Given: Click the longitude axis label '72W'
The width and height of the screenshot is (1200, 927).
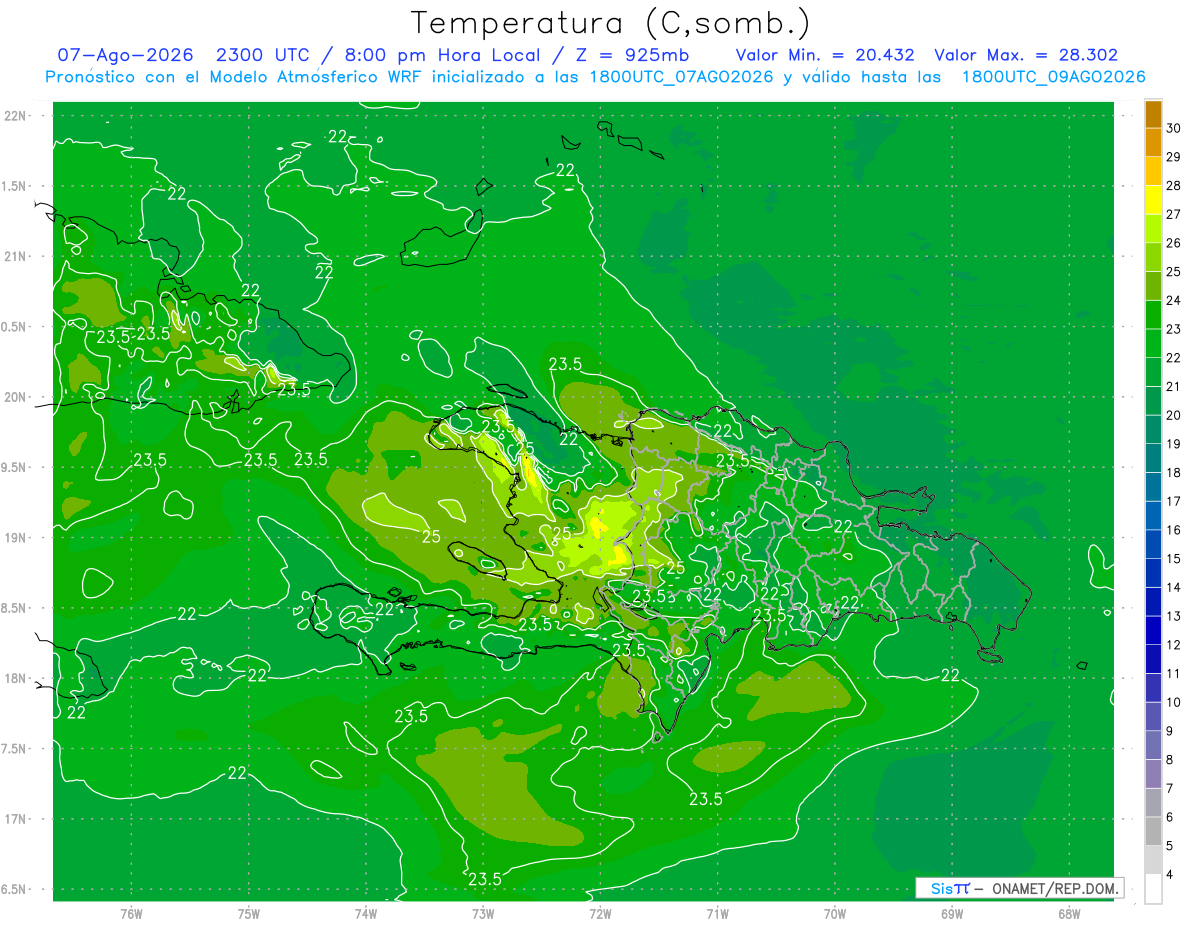Looking at the screenshot, I should pyautogui.click(x=600, y=913).
